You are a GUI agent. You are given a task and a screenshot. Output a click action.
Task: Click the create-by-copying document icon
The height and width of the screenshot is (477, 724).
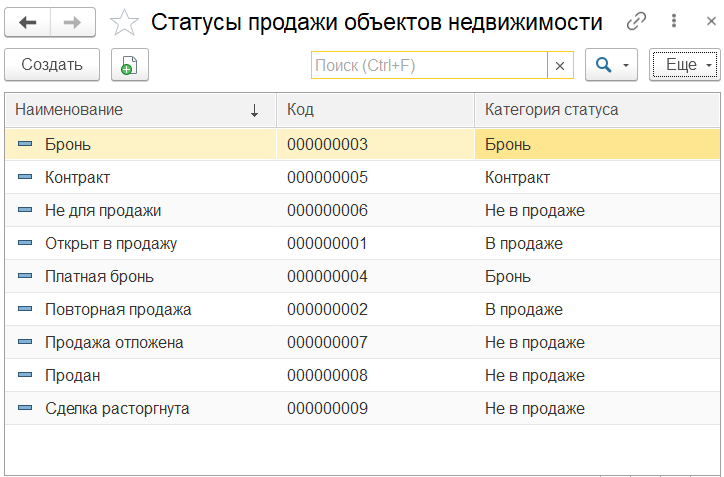click(x=129, y=65)
